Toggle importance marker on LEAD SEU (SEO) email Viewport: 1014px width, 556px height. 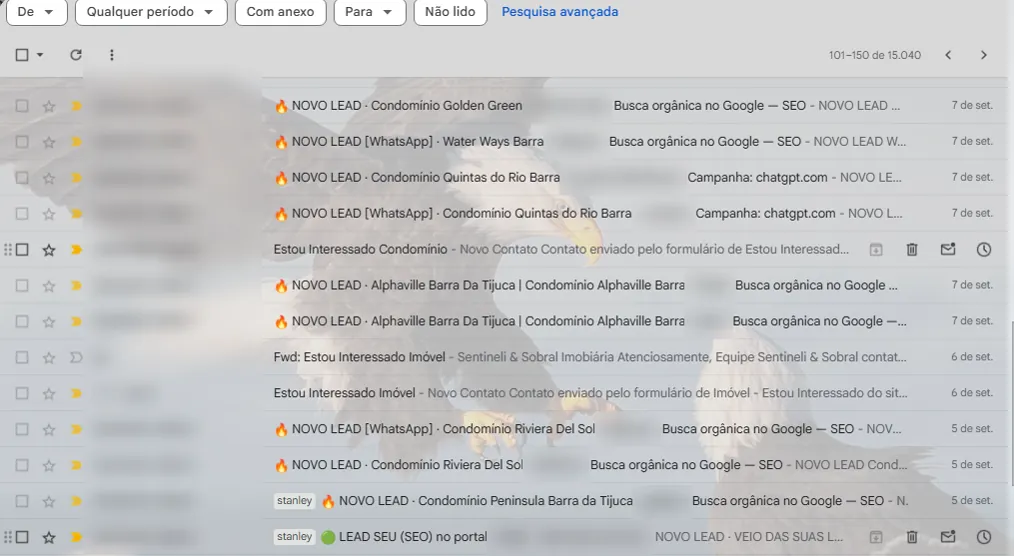pos(76,537)
